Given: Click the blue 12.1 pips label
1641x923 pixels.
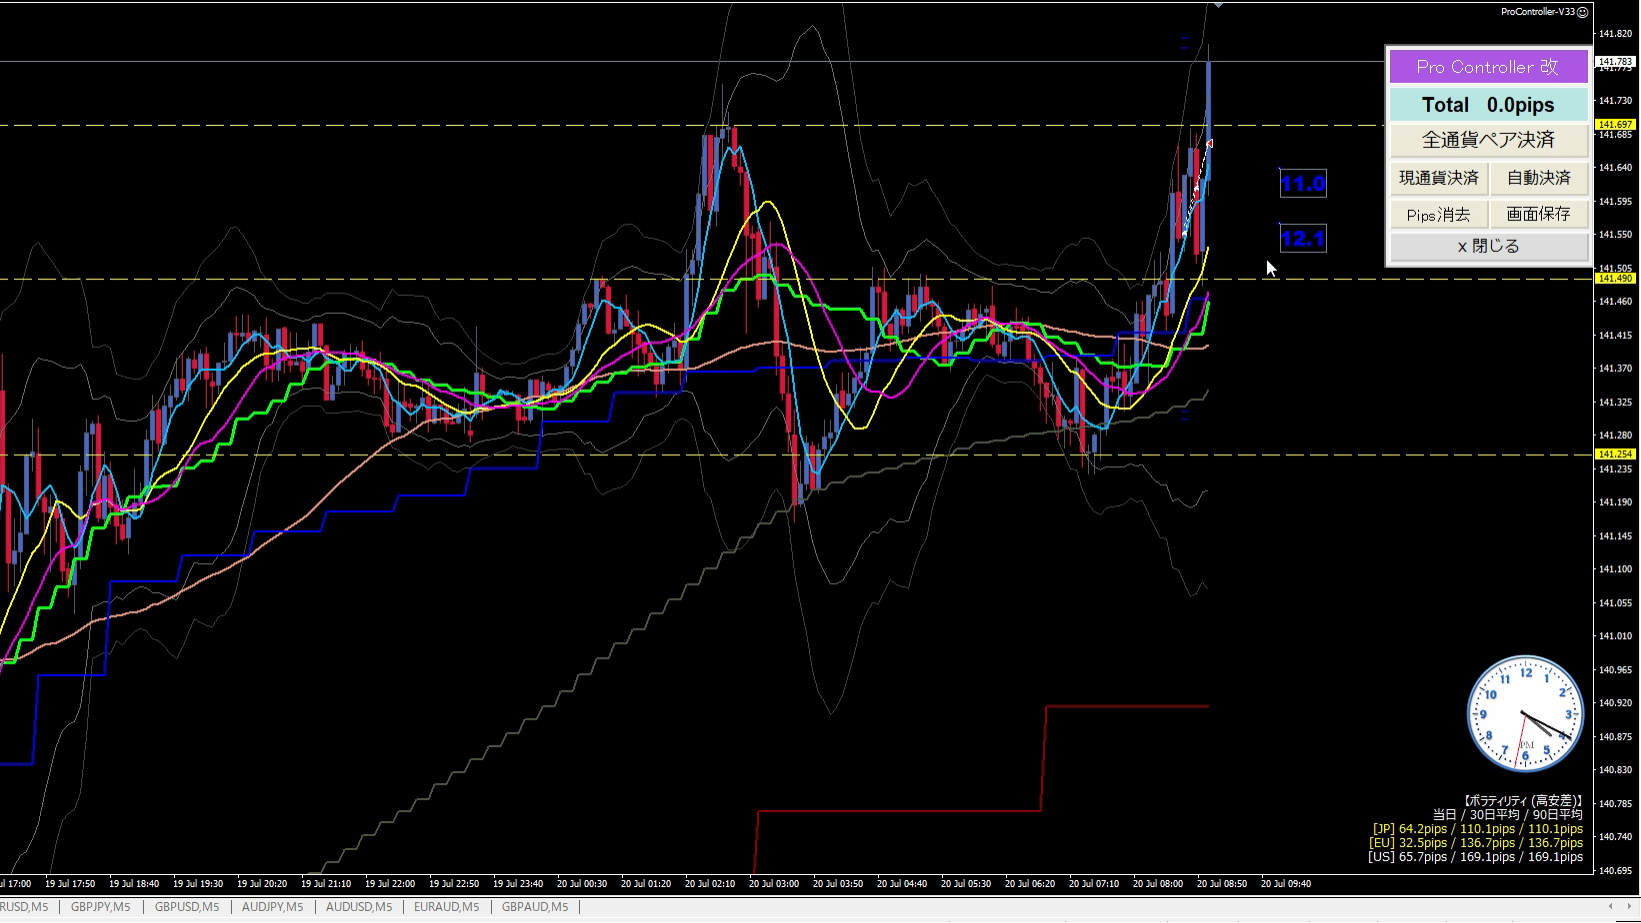Looking at the screenshot, I should point(1303,239).
